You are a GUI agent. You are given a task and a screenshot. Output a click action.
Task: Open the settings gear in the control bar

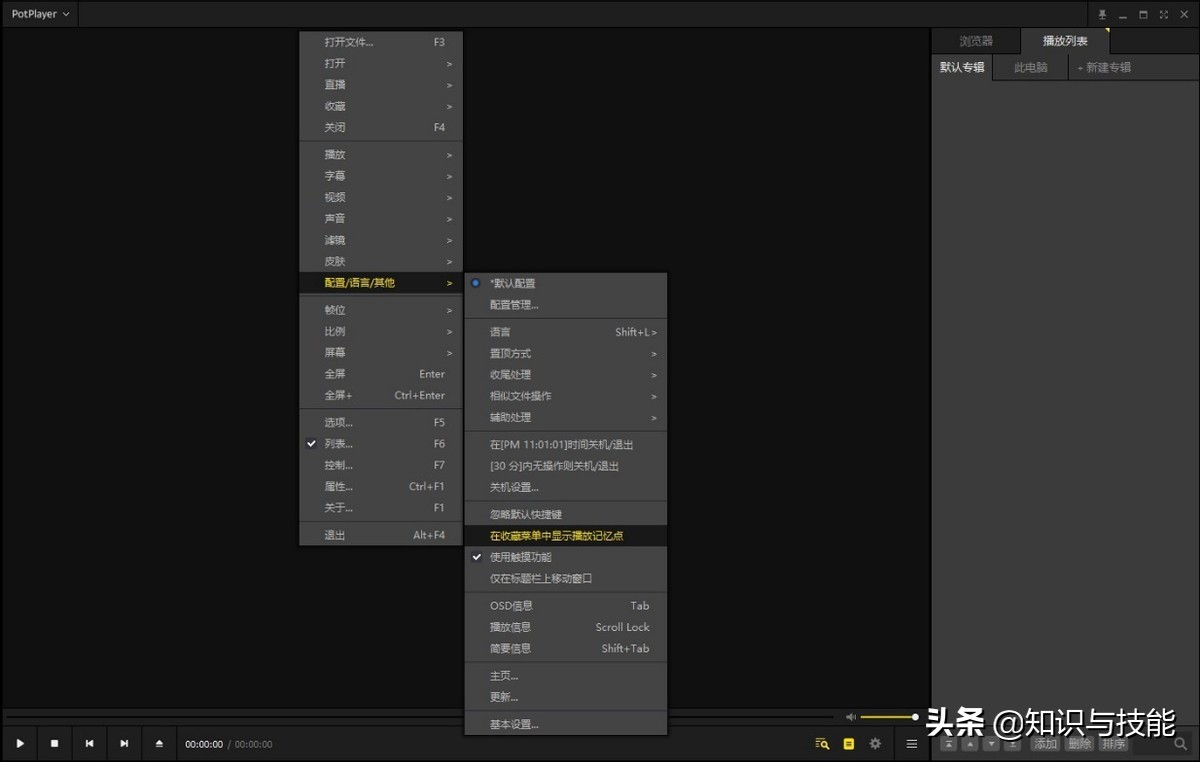click(875, 744)
